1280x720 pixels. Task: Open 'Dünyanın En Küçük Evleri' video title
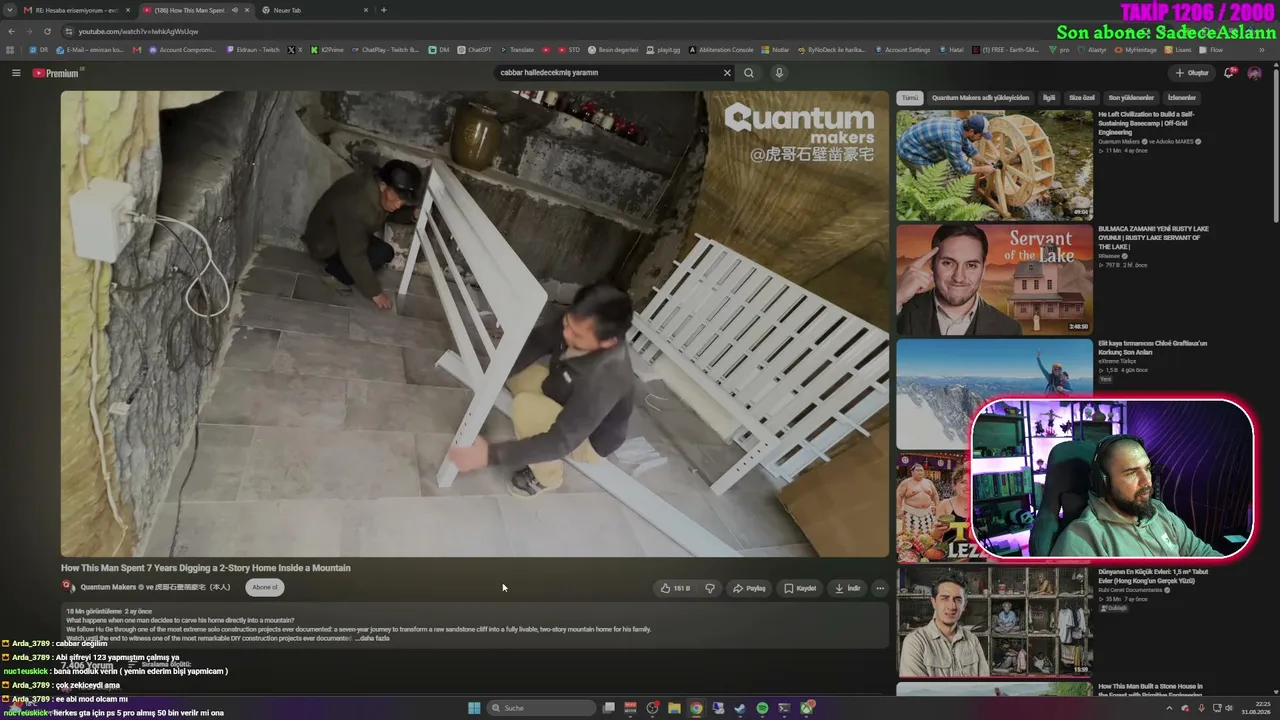pyautogui.click(x=1153, y=577)
